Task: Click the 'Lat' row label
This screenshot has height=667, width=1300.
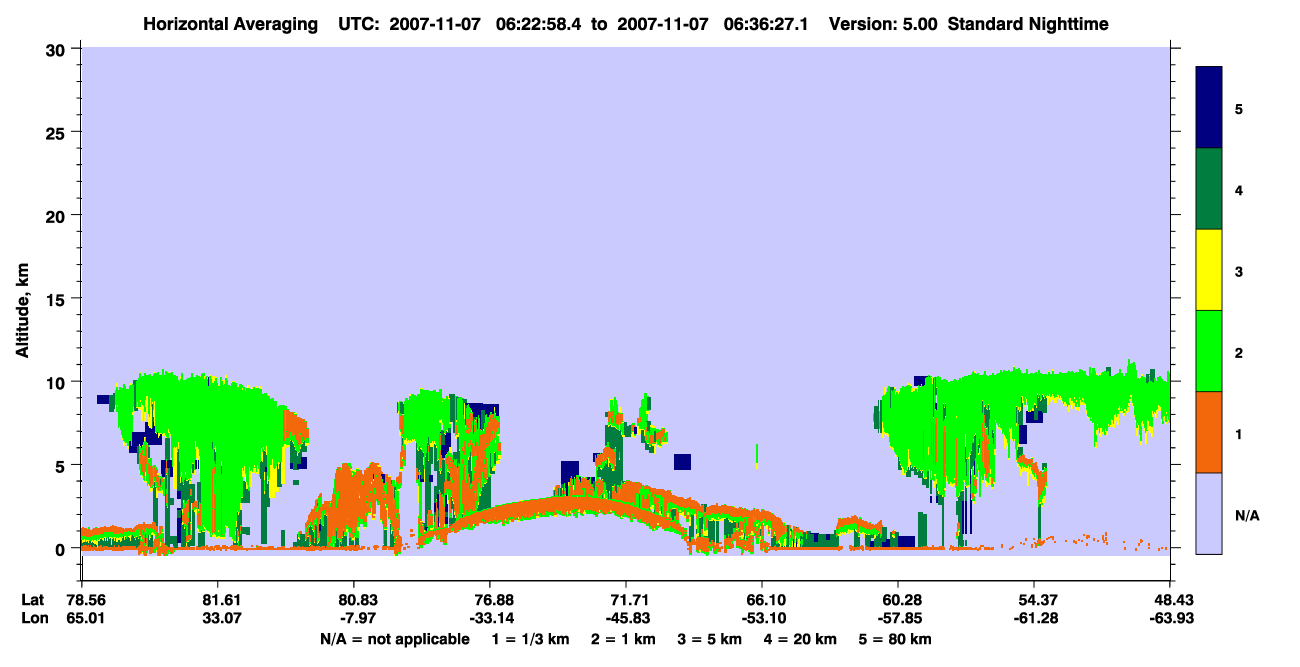Action: pos(31,599)
